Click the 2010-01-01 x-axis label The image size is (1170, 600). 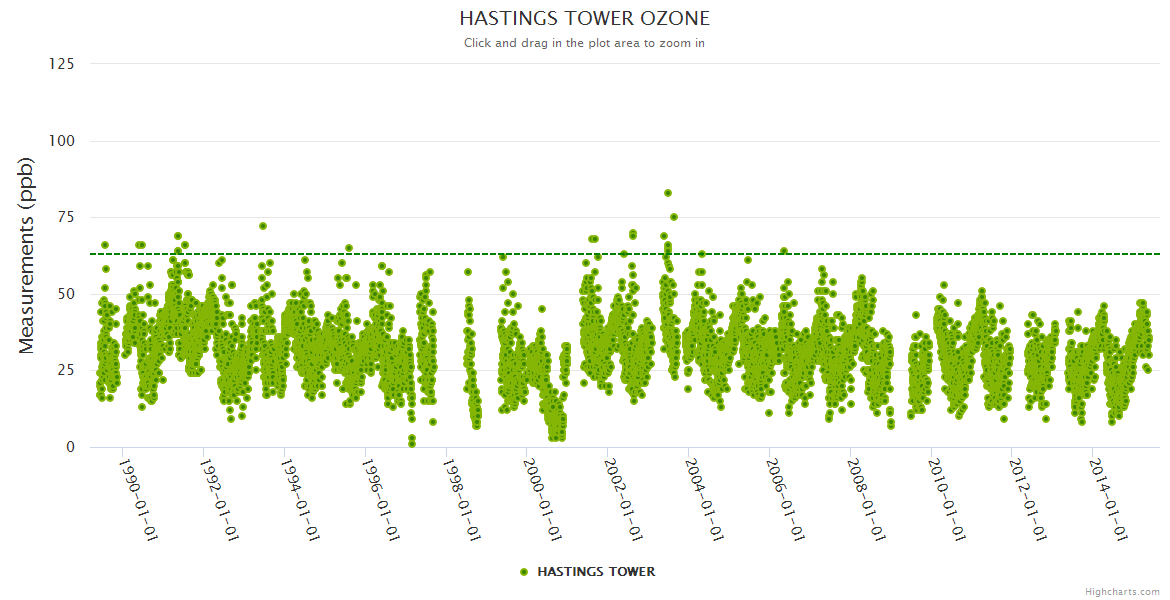coord(948,499)
